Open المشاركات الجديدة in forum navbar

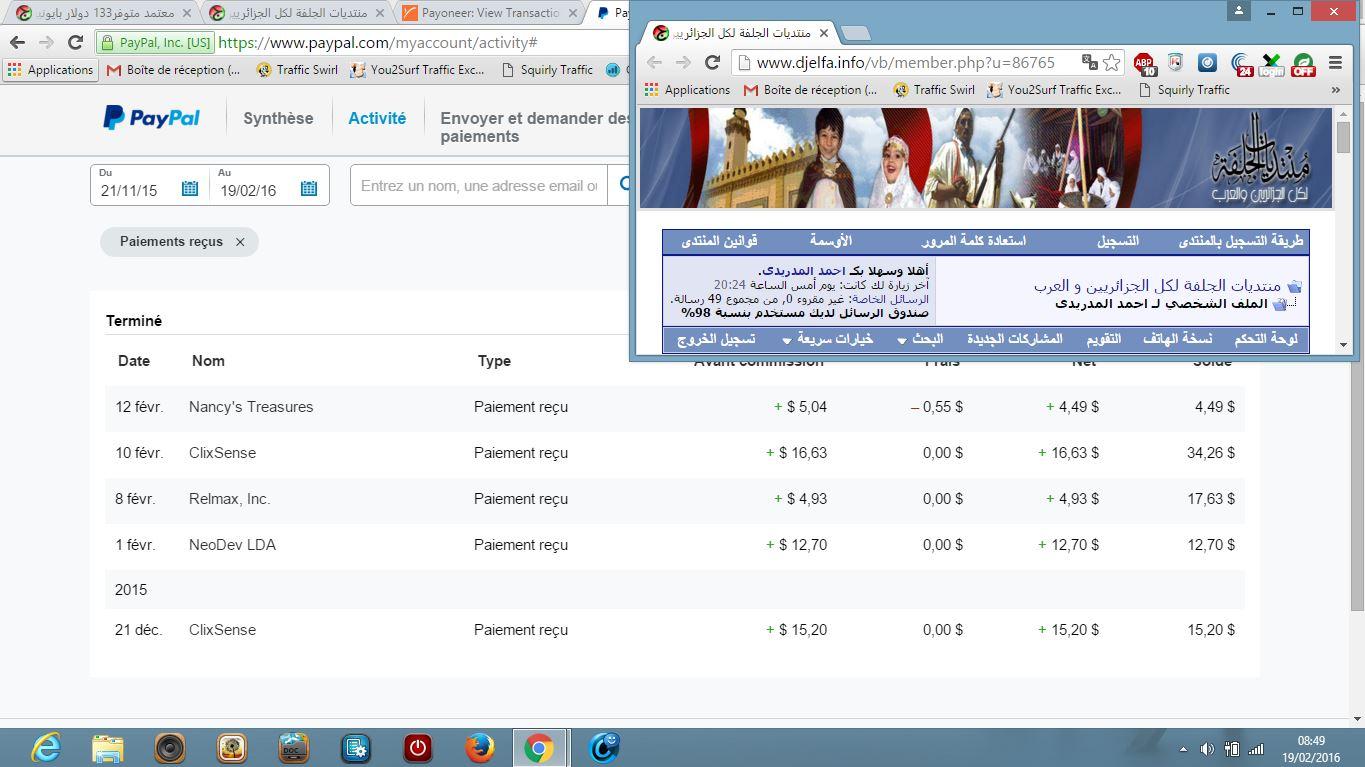1014,339
